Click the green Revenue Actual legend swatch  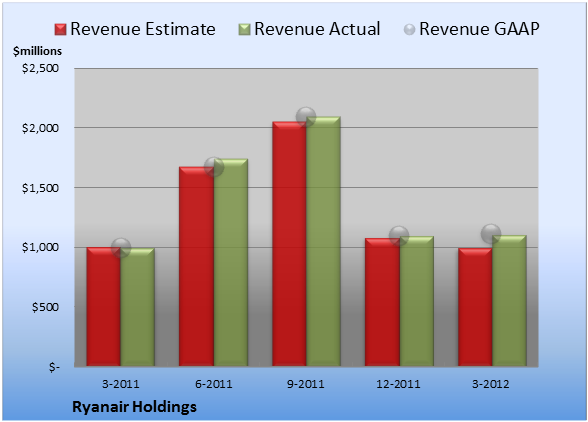point(244,29)
